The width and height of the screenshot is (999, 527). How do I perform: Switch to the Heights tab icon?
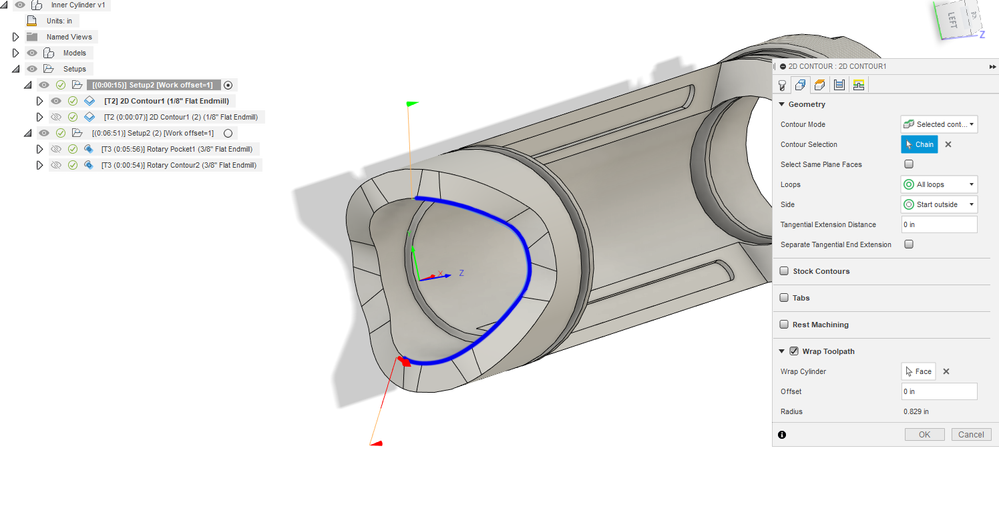click(x=820, y=85)
